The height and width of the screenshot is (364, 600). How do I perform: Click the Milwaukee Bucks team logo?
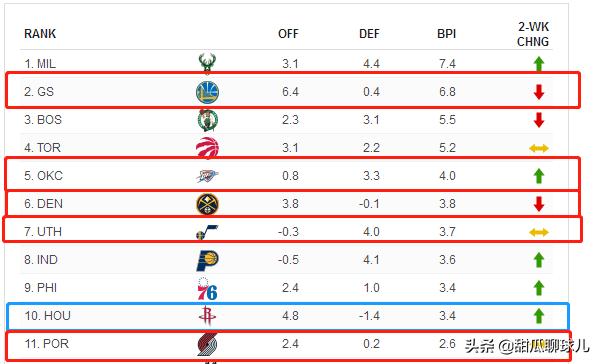[207, 63]
